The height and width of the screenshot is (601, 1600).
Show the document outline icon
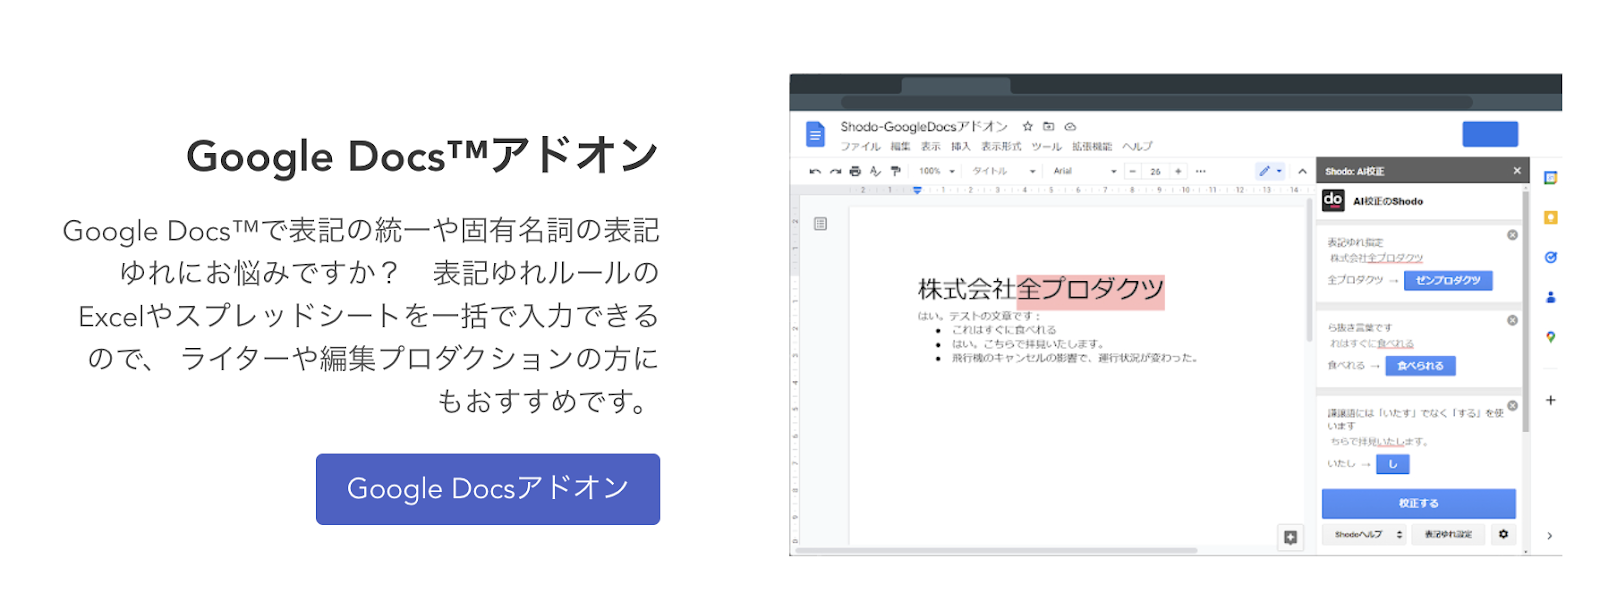coord(820,224)
